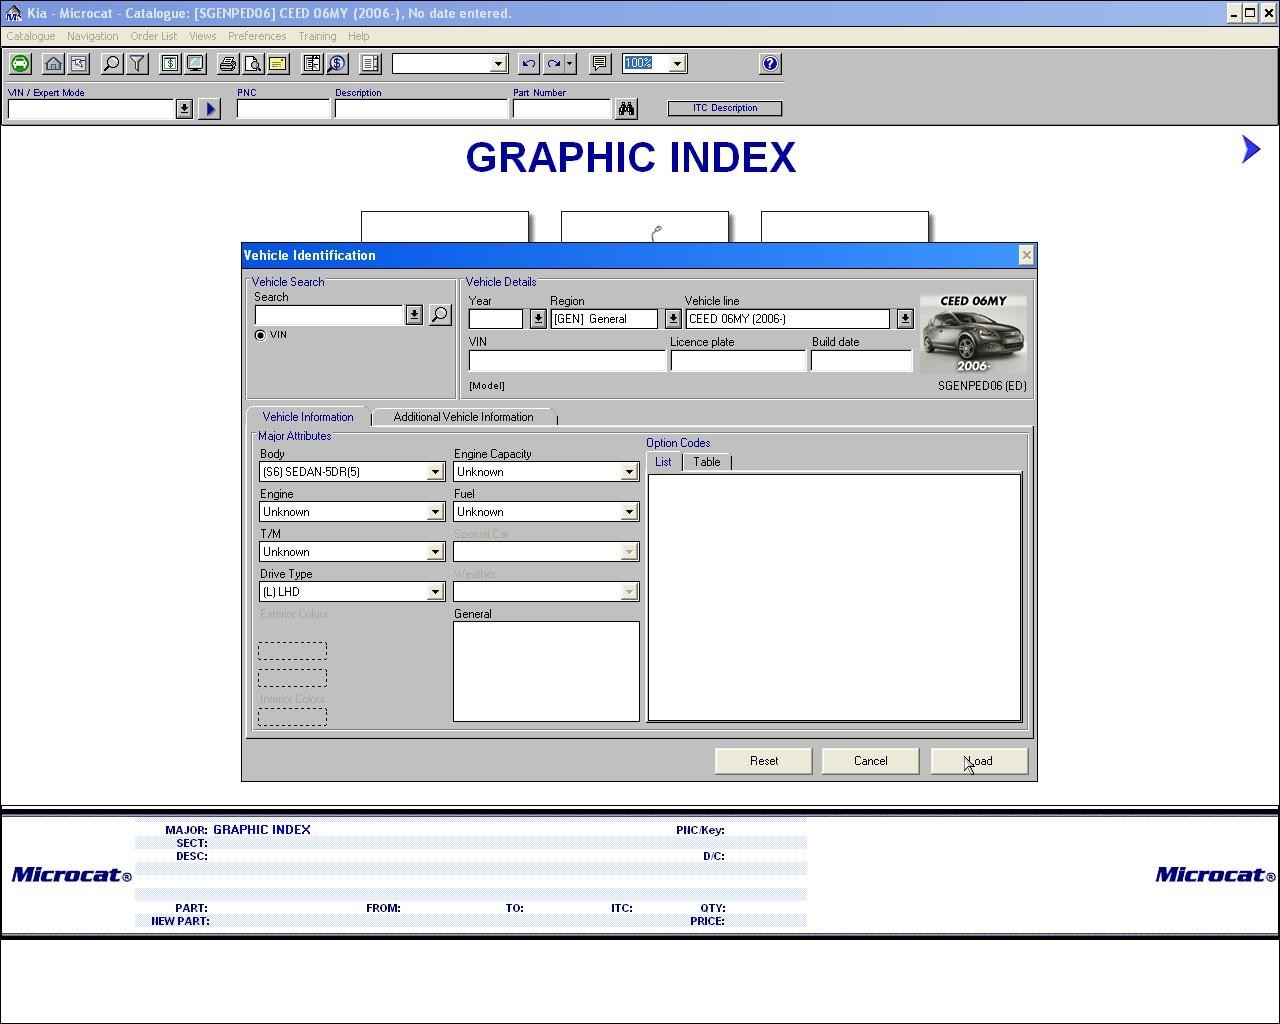The image size is (1280, 1024).
Task: Click the PNC input field
Action: pyautogui.click(x=283, y=109)
